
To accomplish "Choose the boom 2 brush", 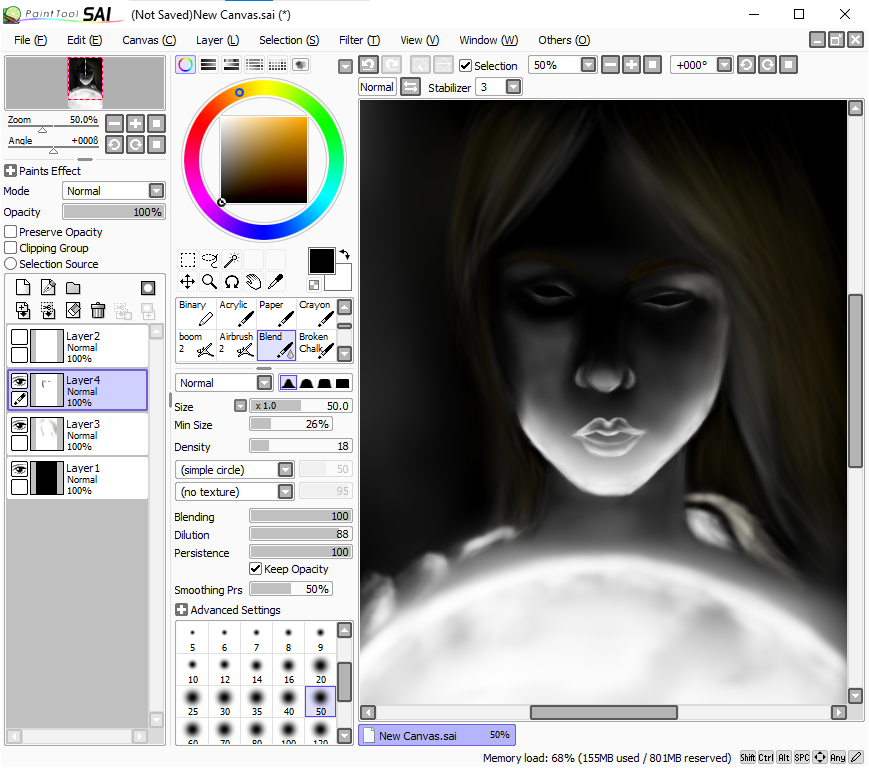I will pyautogui.click(x=196, y=345).
